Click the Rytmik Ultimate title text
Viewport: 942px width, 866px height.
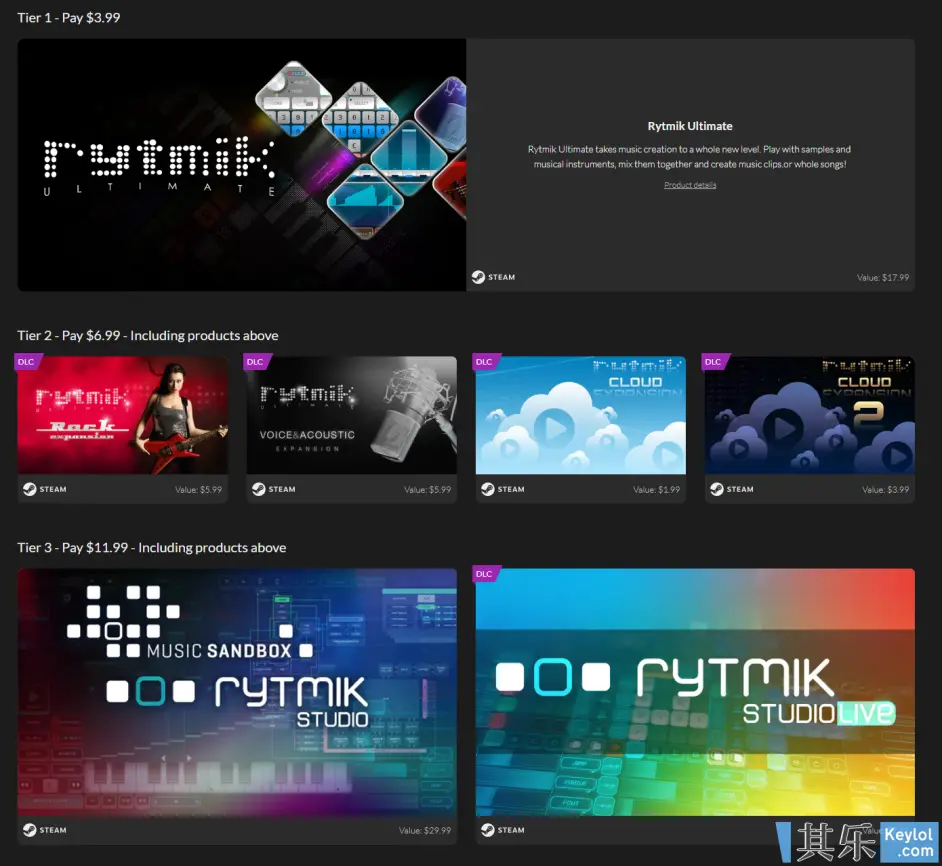click(690, 126)
